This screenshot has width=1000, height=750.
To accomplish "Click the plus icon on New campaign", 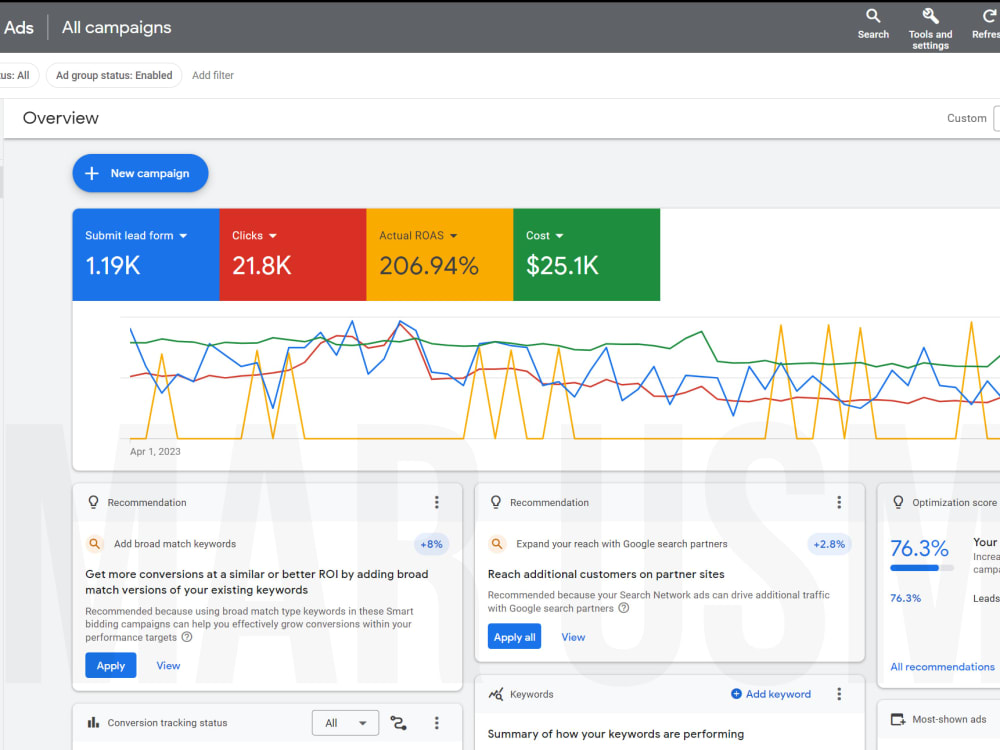I will (92, 173).
